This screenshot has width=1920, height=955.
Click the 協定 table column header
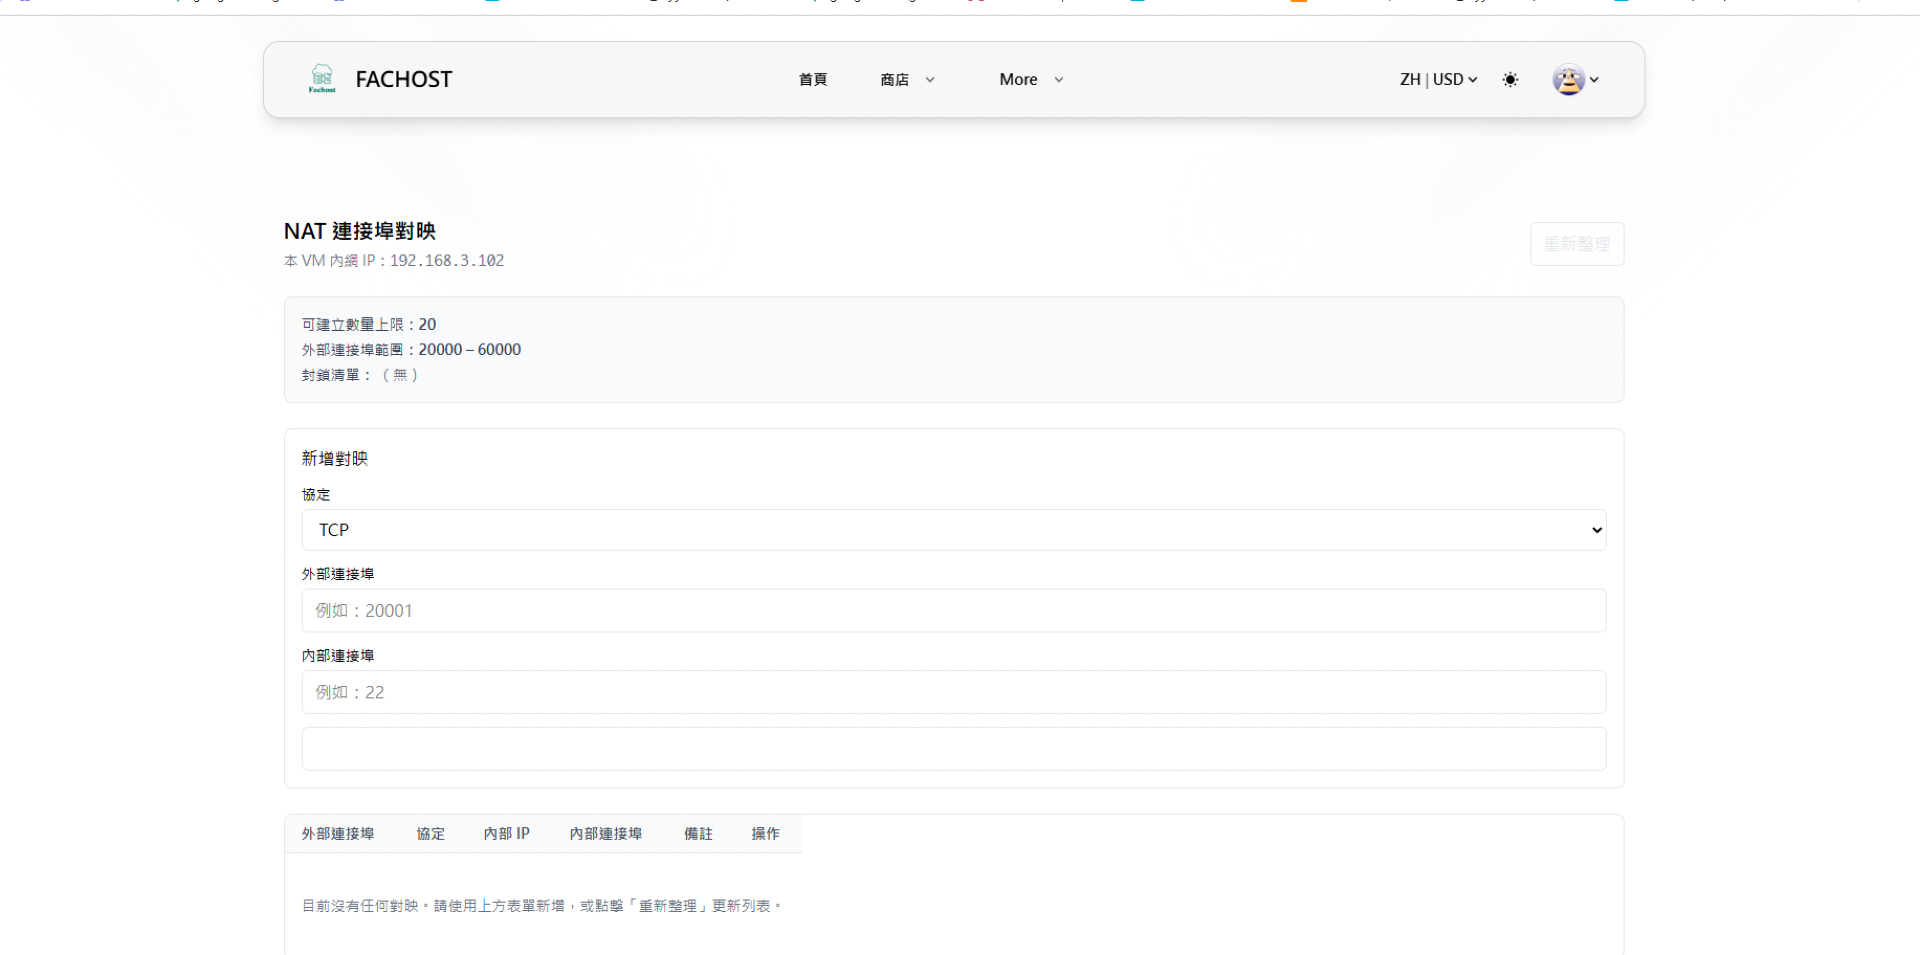tap(430, 833)
